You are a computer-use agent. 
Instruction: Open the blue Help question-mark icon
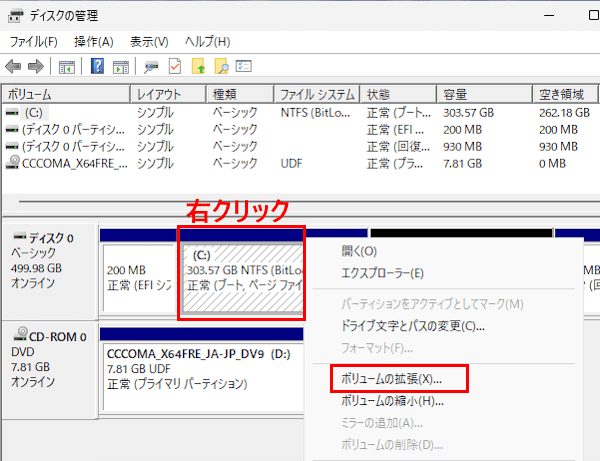coord(97,66)
